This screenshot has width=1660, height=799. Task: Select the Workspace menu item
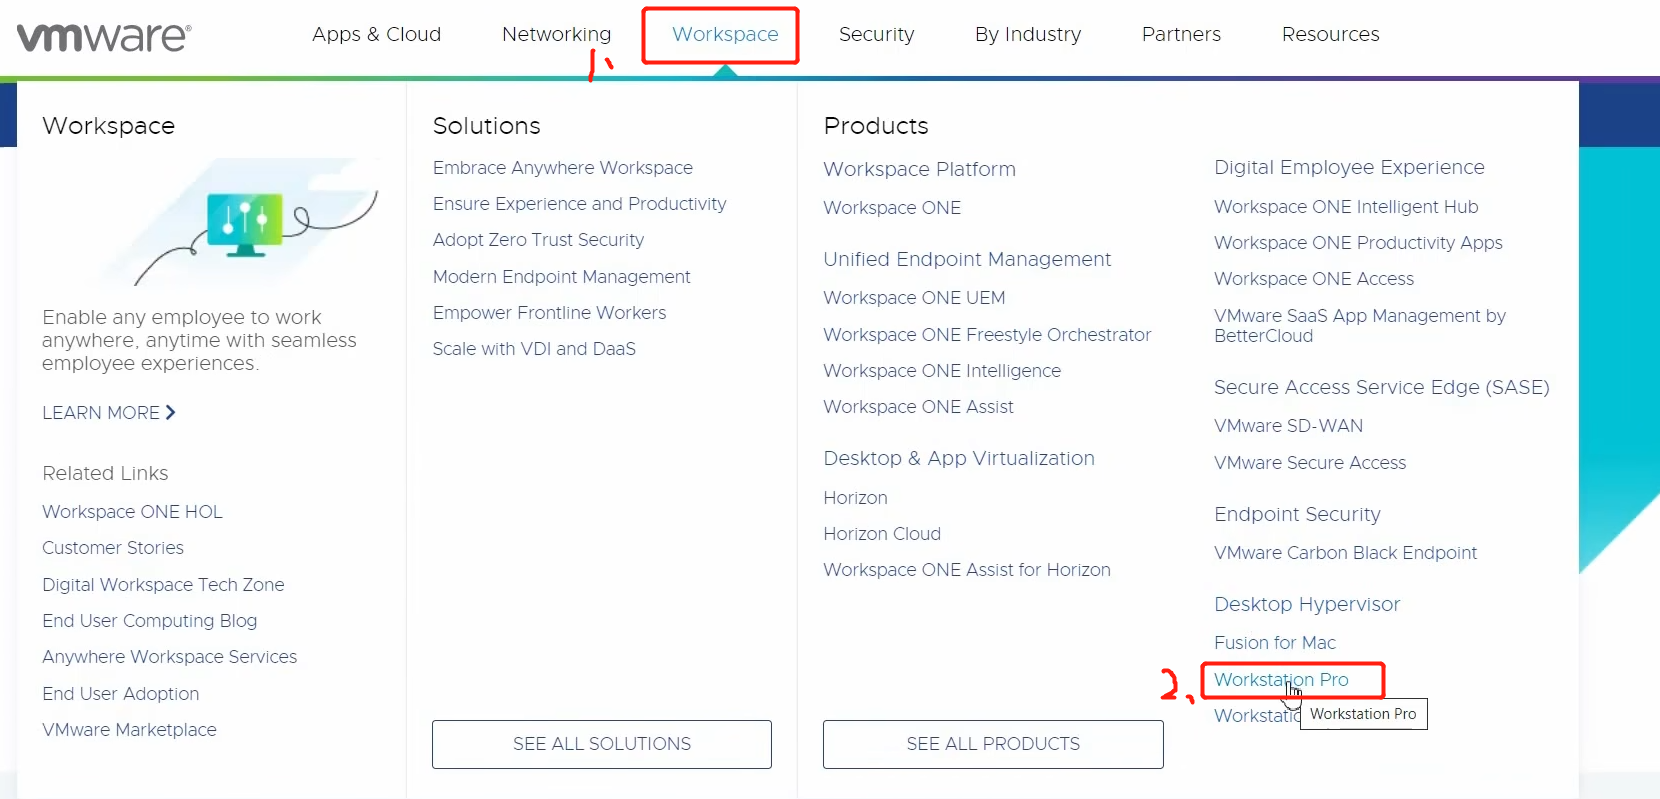coord(725,34)
